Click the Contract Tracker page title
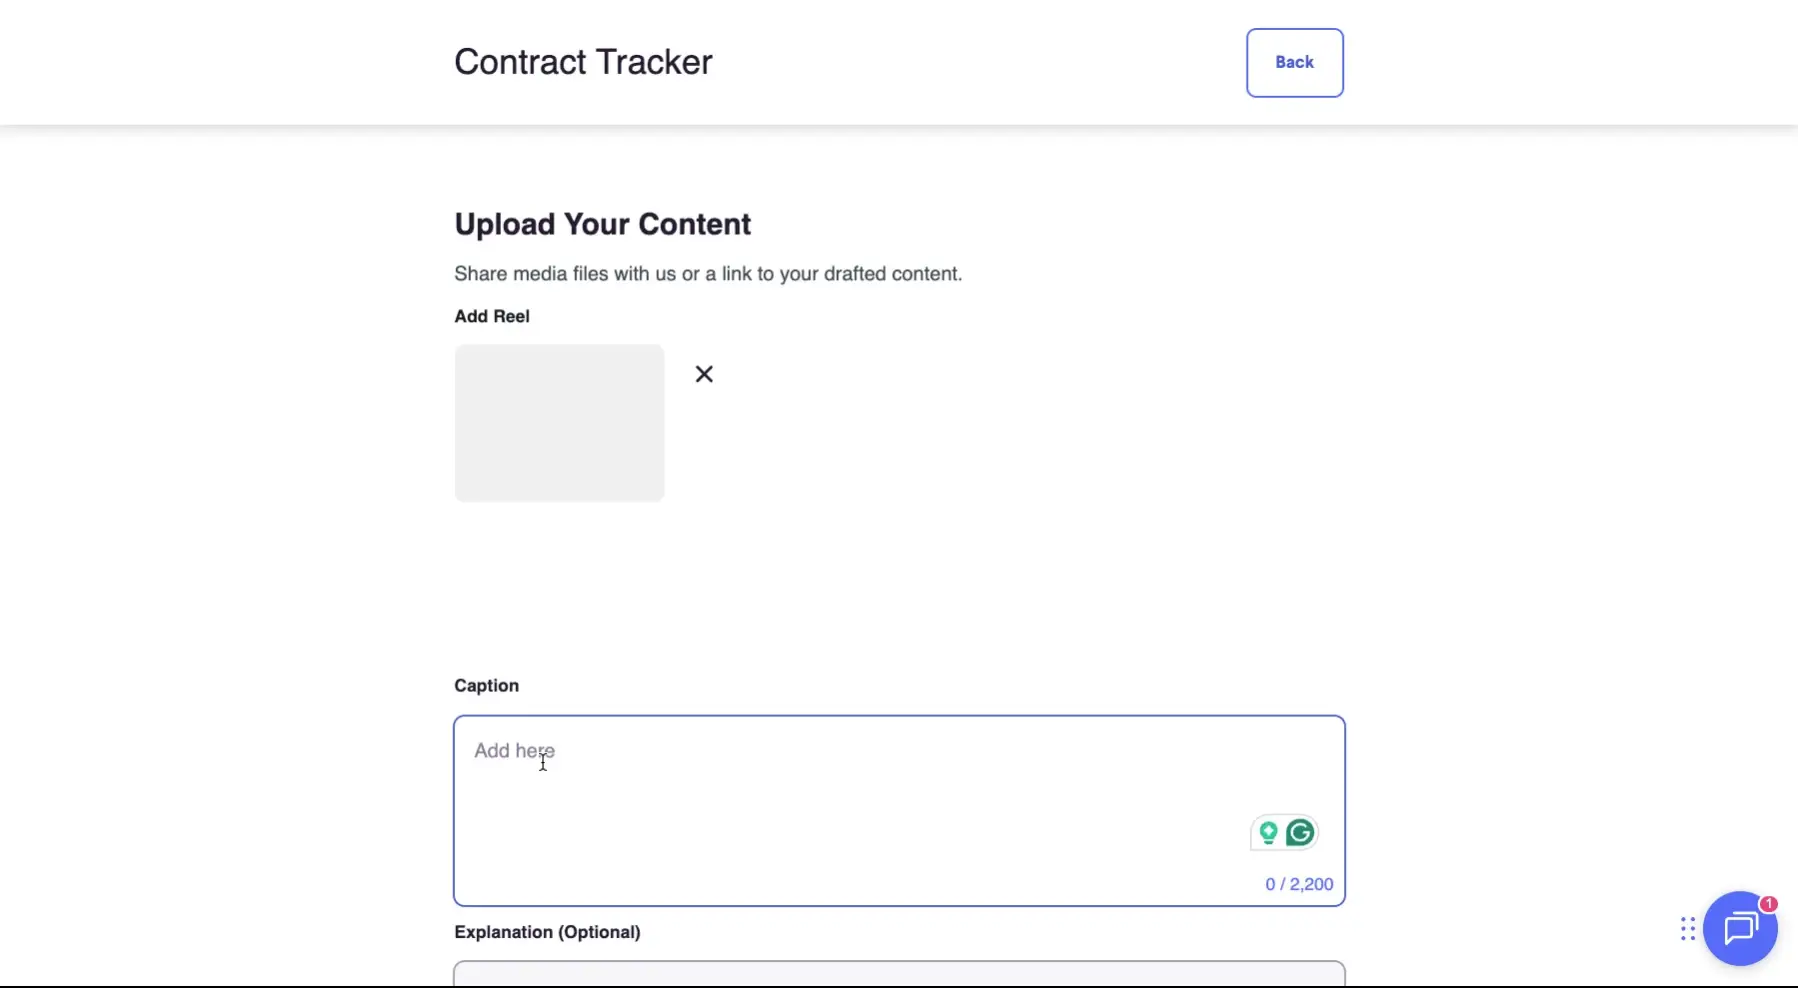 (x=584, y=62)
